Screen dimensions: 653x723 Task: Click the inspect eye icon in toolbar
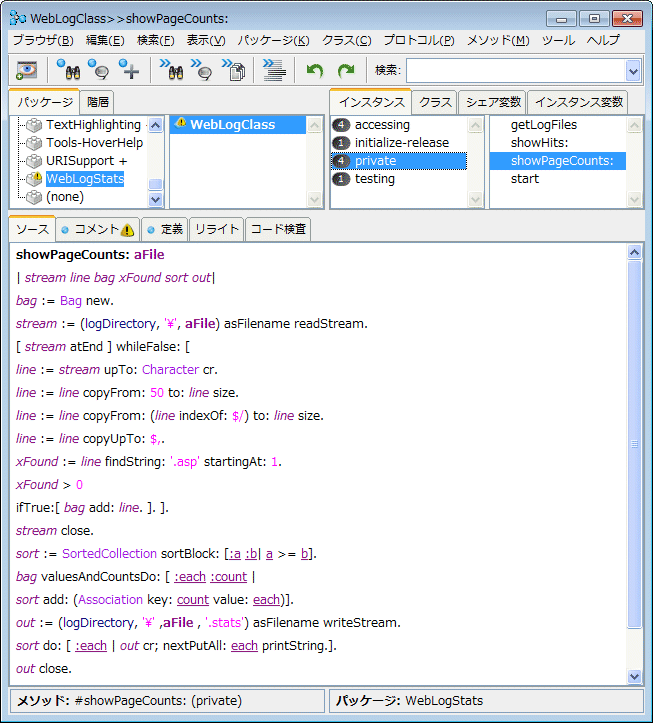(x=26, y=70)
